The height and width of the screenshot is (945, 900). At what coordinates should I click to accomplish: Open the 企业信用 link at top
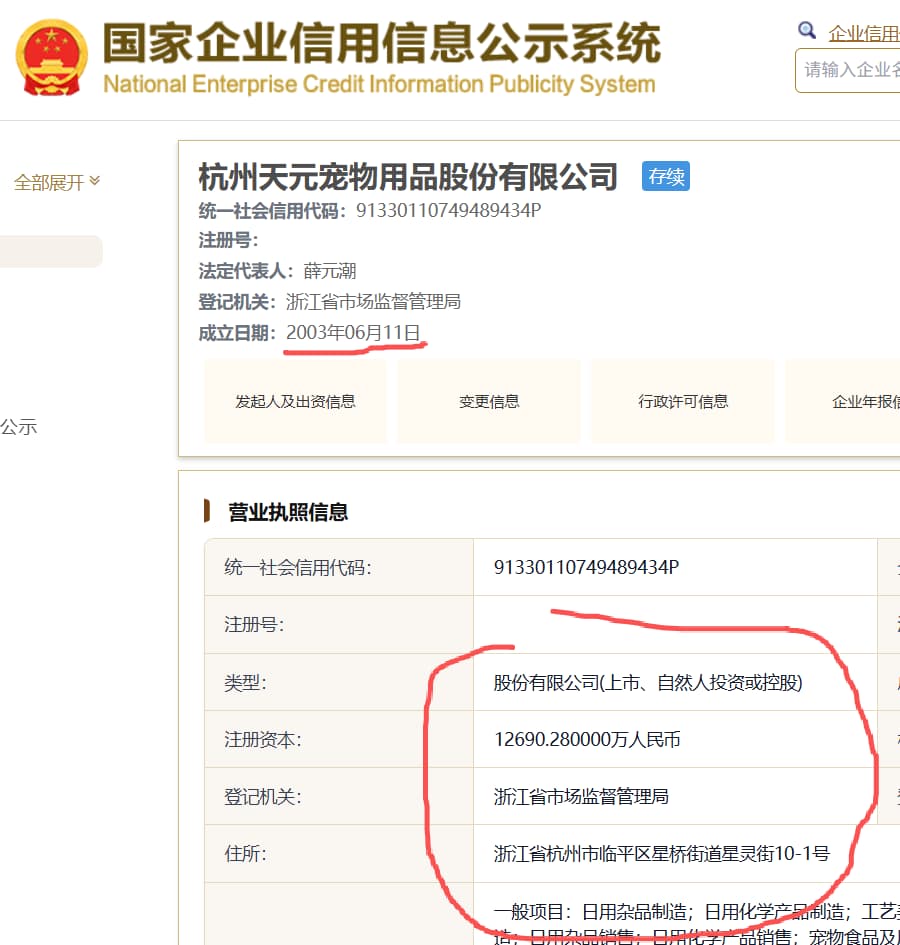tap(864, 33)
